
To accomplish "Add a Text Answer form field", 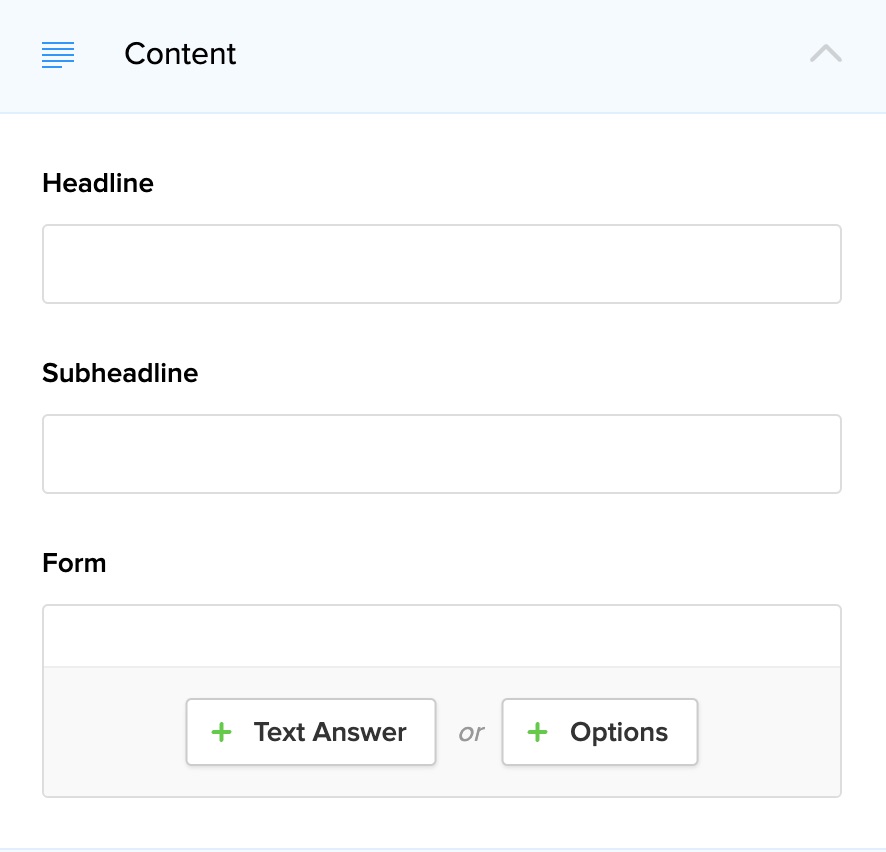I will 311,732.
